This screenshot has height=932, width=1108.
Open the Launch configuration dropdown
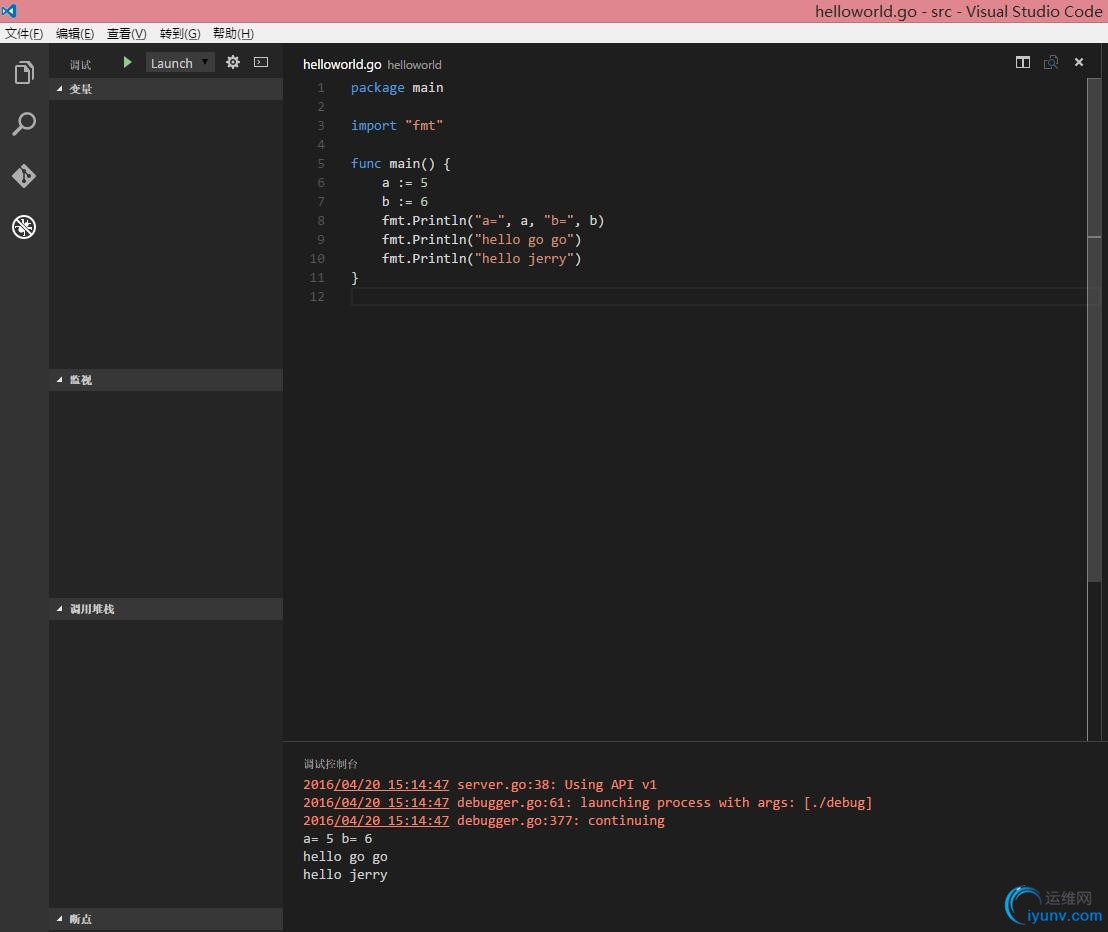coord(179,63)
